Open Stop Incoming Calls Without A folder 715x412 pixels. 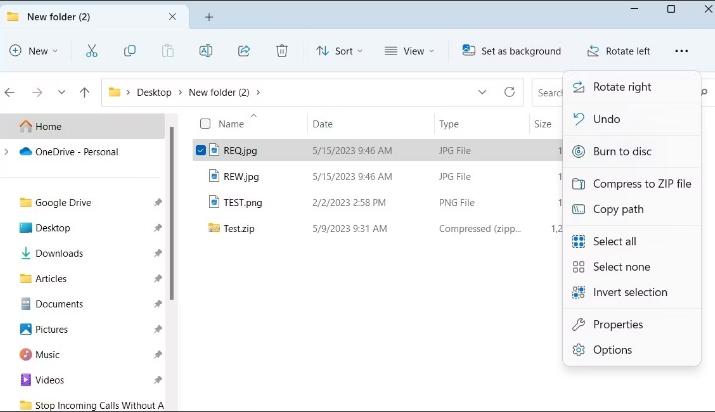click(91, 405)
